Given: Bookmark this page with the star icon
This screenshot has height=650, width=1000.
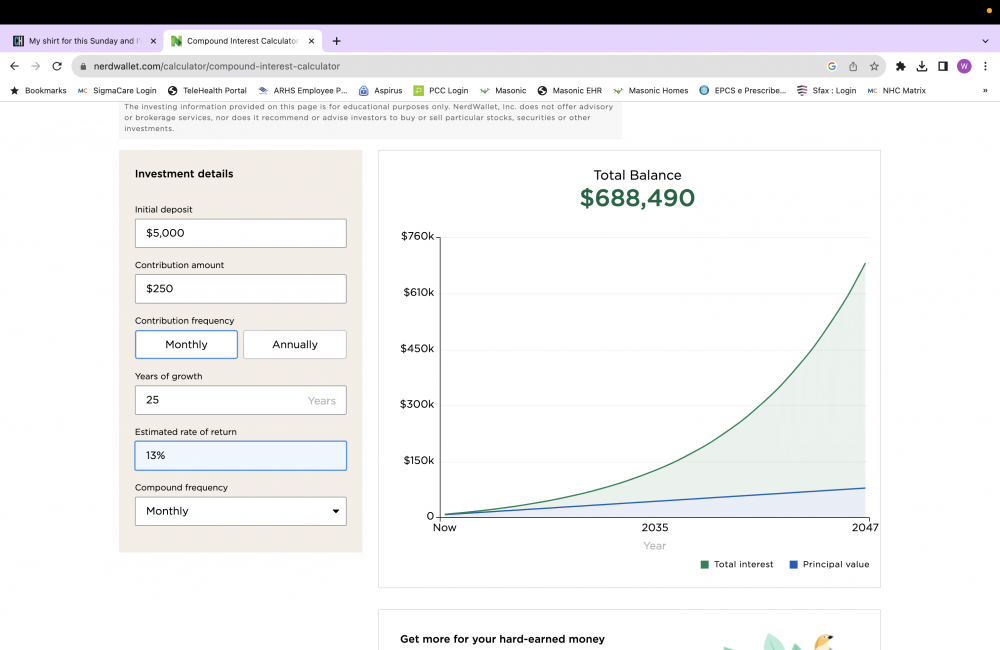Looking at the screenshot, I should tap(874, 66).
